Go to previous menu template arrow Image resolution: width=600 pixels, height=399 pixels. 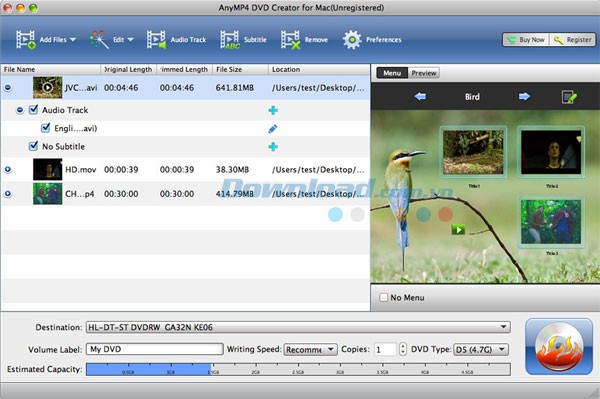click(420, 96)
